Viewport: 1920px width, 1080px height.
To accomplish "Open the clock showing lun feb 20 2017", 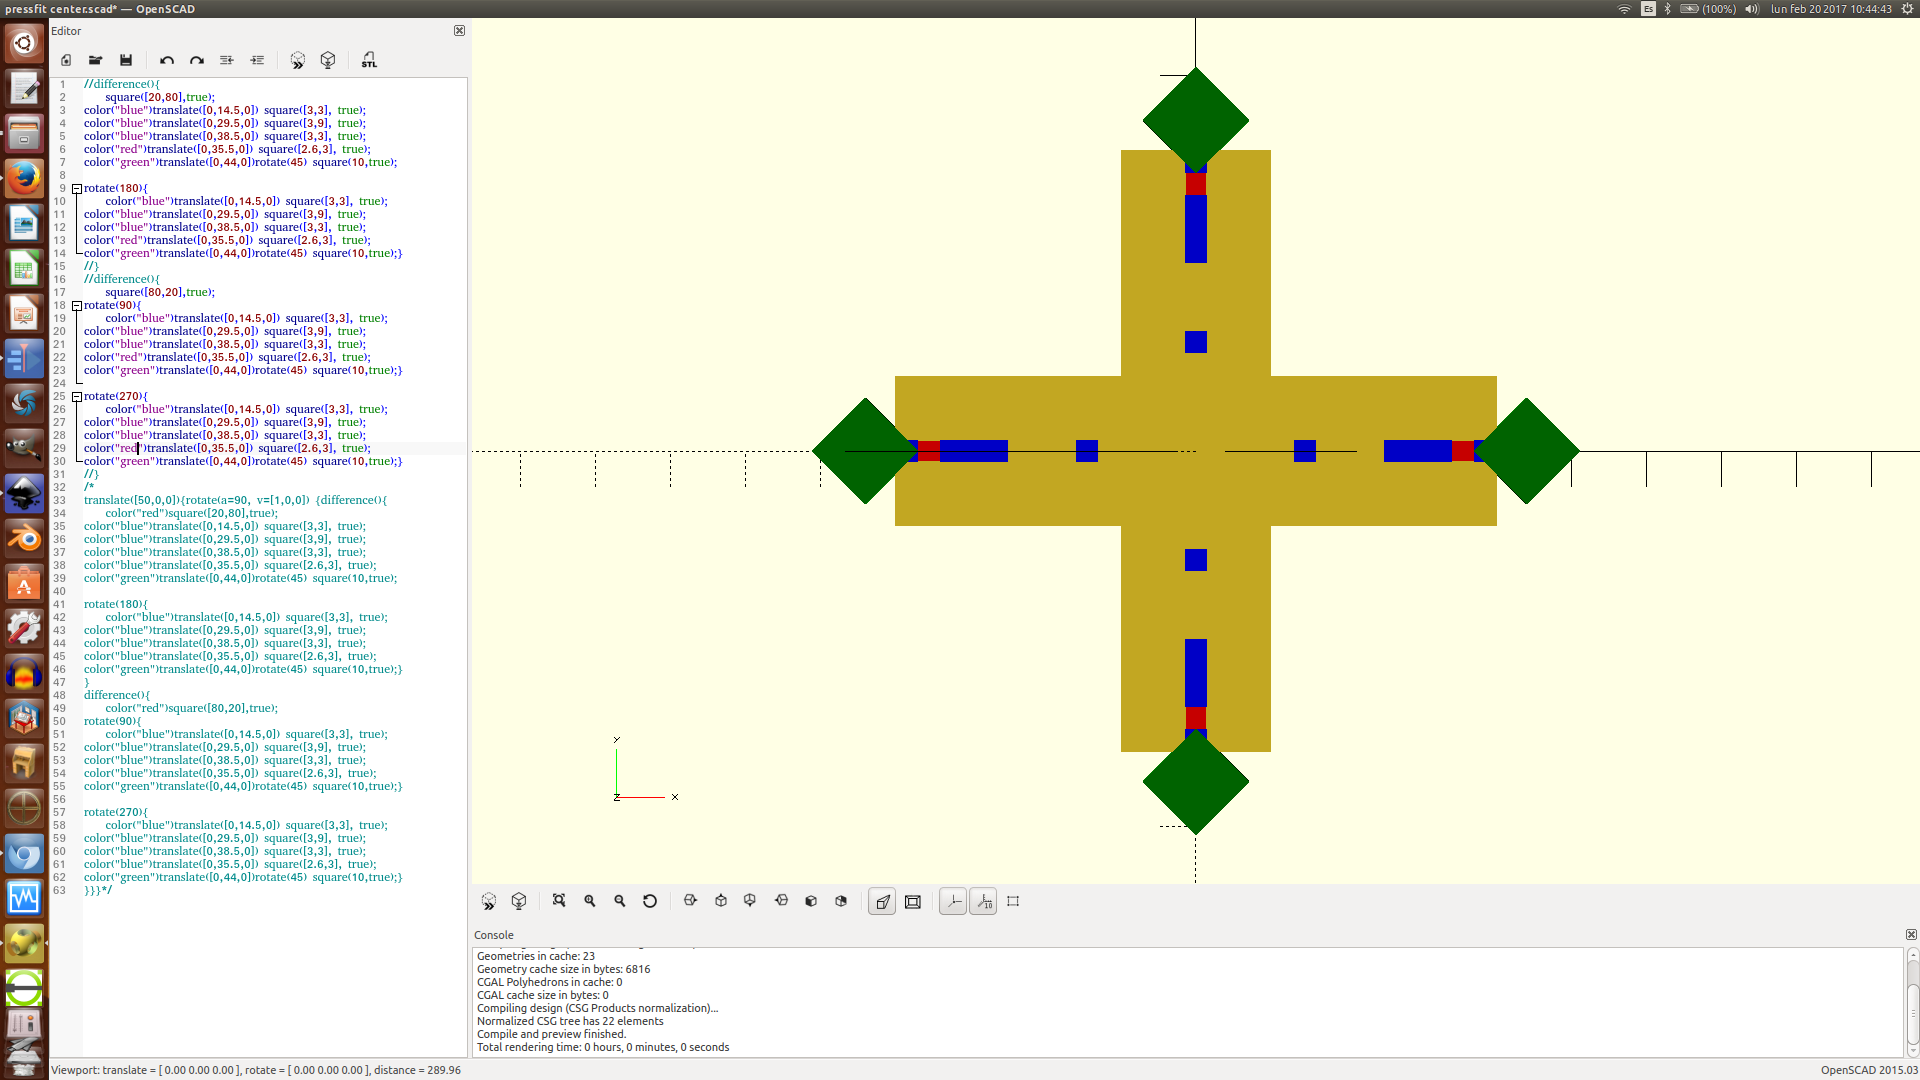I will pyautogui.click(x=1831, y=9).
